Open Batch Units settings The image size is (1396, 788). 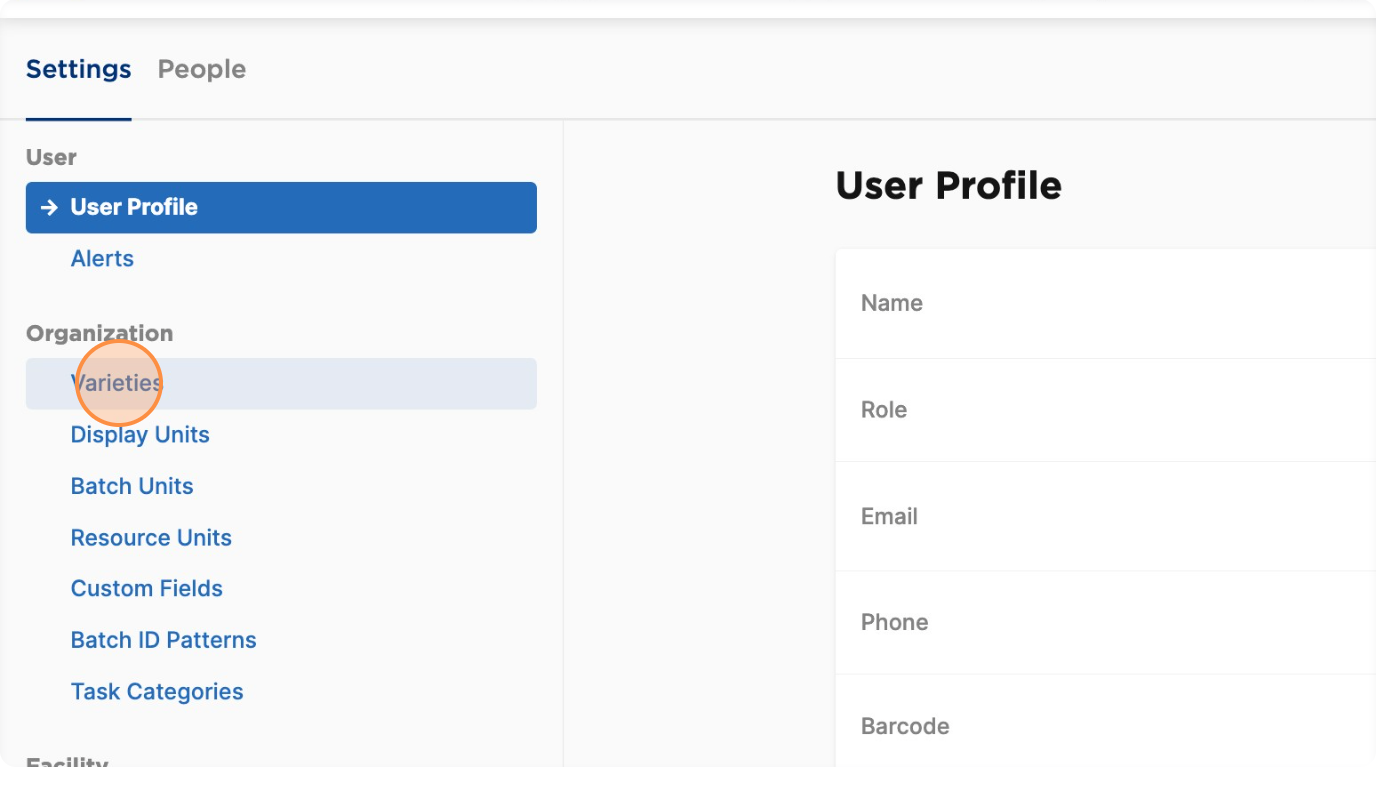pos(132,486)
